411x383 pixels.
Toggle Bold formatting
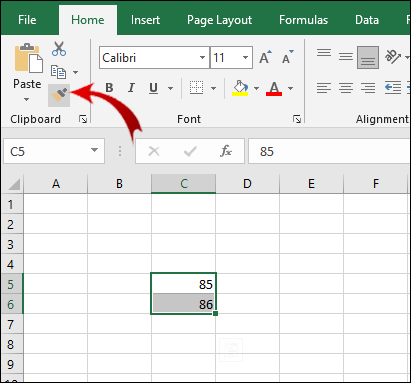[x=109, y=88]
